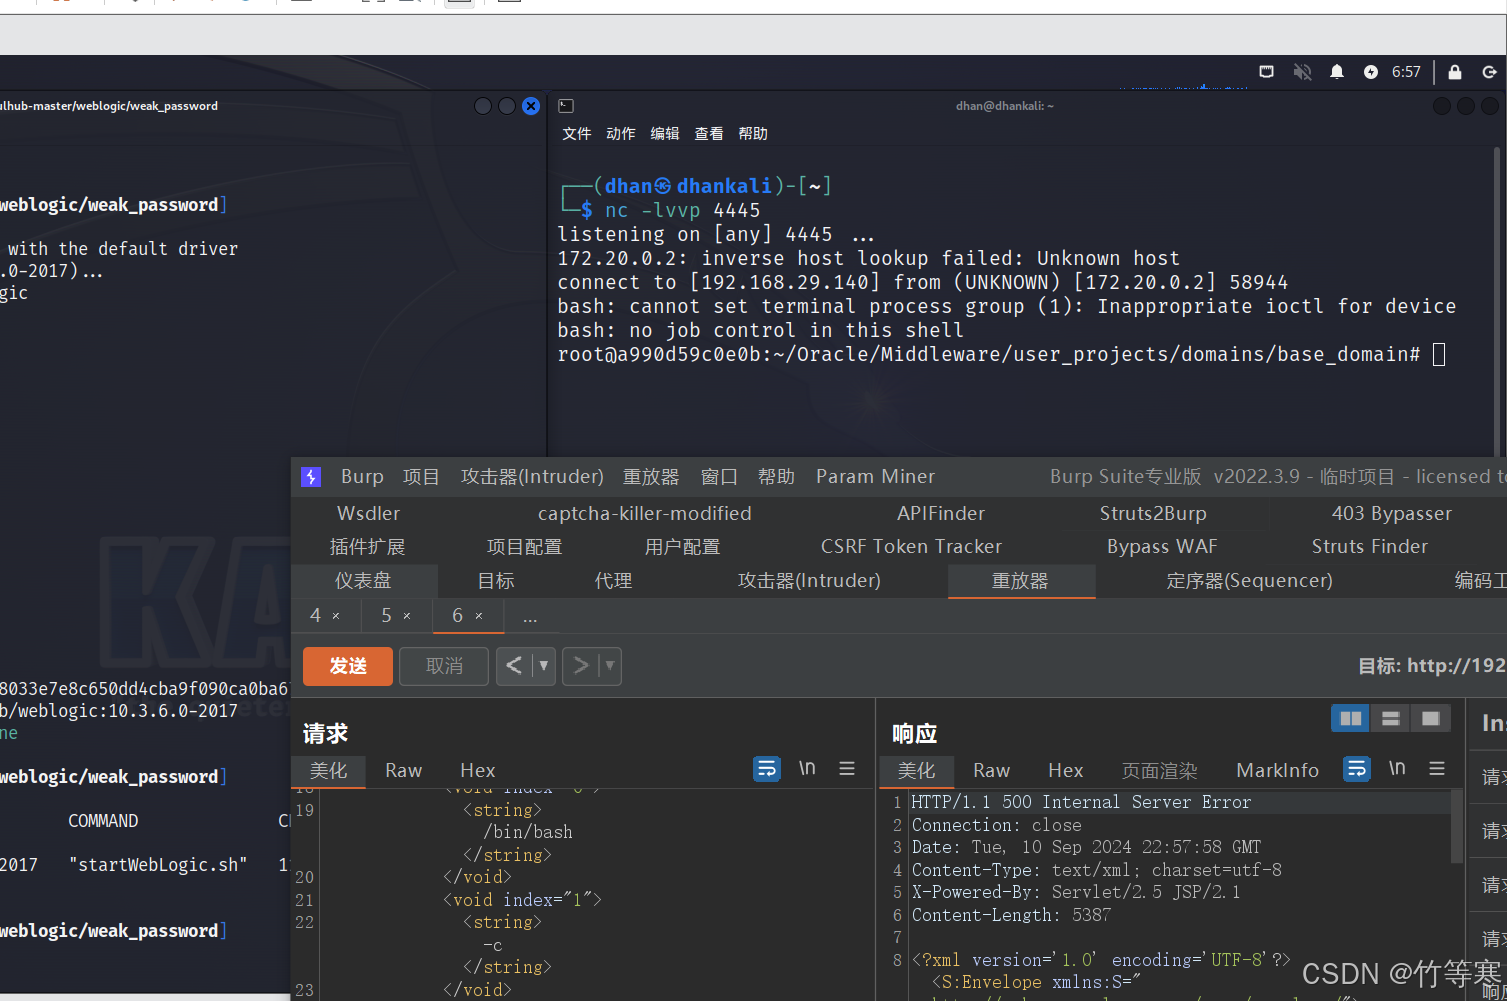Open the 项目 menu in Burp

coord(421,477)
